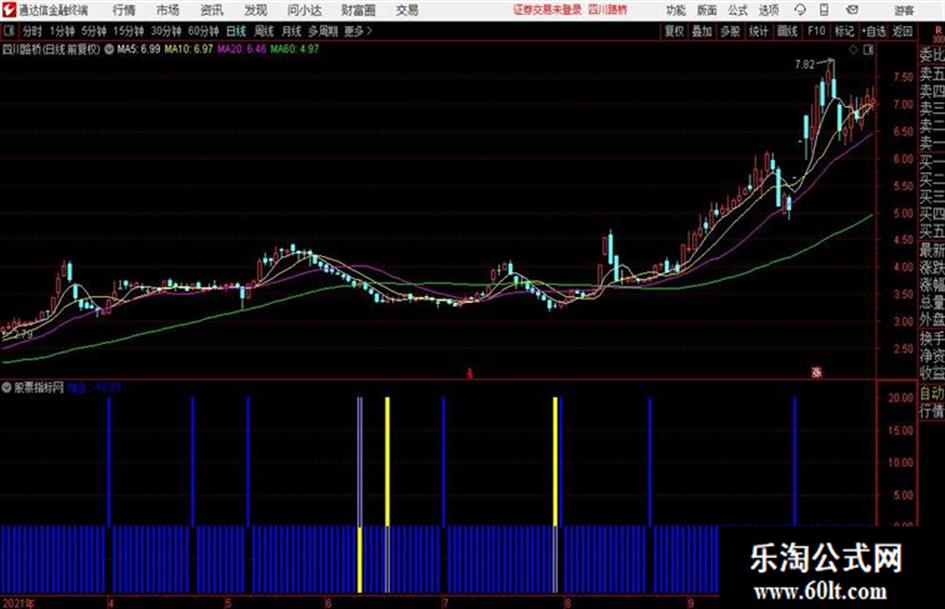Viewport: 945px width, 609px height.
Task: Open the 功能 menu
Action: pyautogui.click(x=676, y=10)
